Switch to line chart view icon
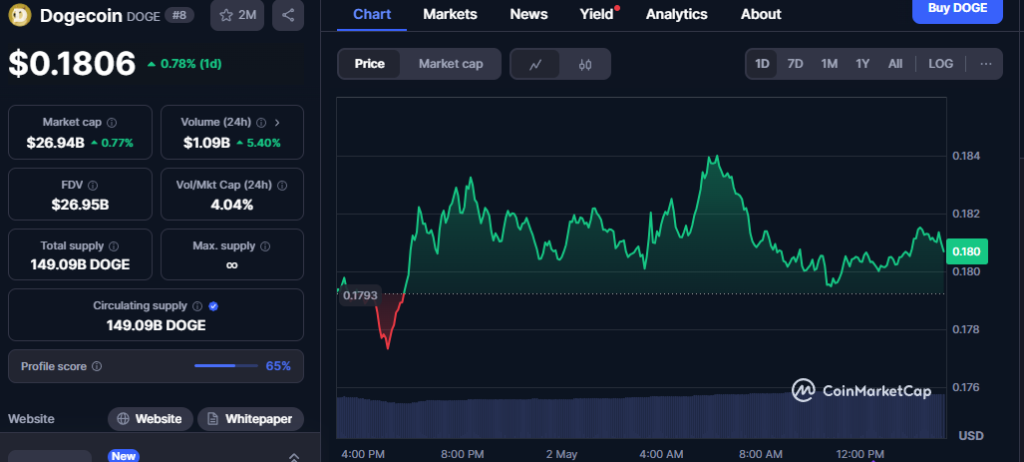This screenshot has height=462, width=1024. (x=535, y=64)
